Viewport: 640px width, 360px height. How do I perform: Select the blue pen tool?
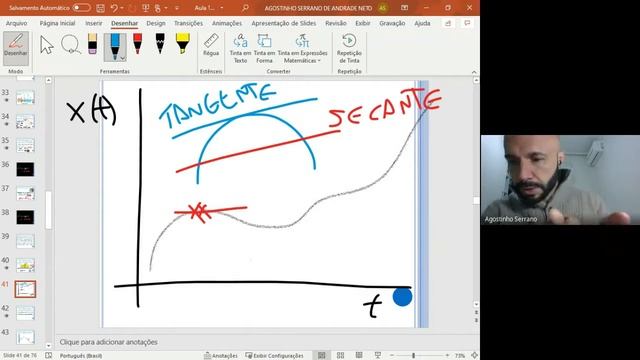115,45
